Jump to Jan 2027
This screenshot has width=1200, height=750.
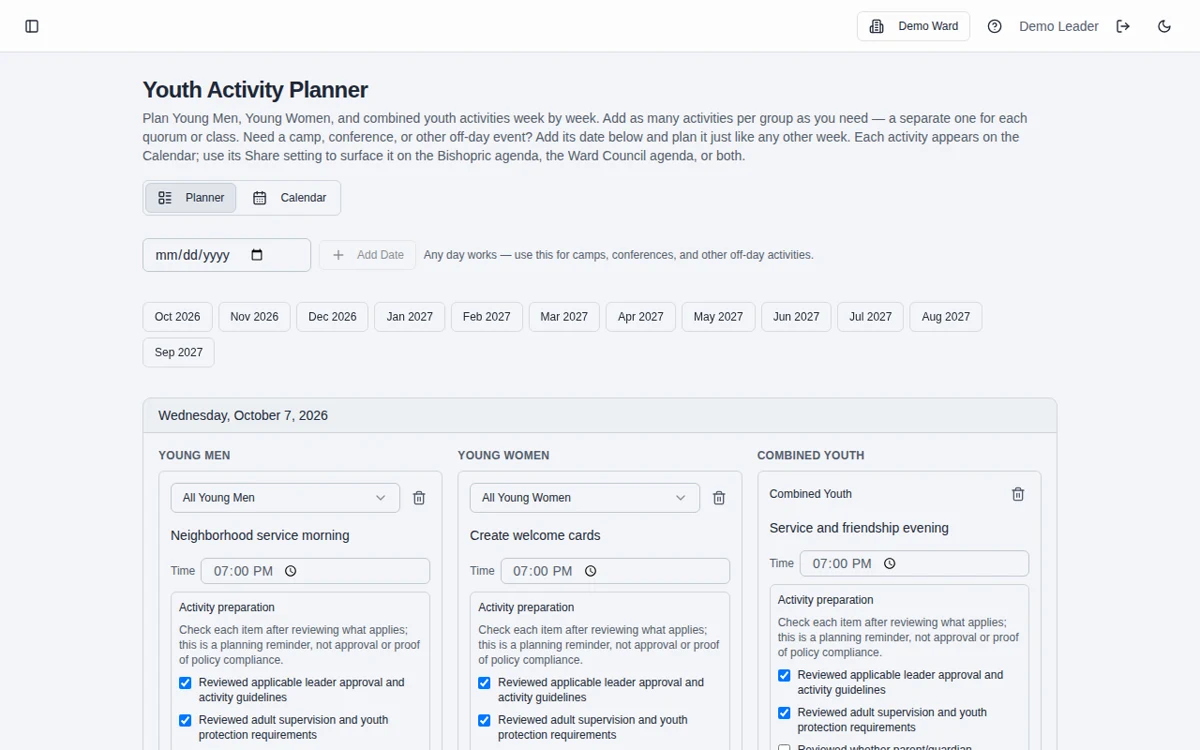[x=410, y=317]
